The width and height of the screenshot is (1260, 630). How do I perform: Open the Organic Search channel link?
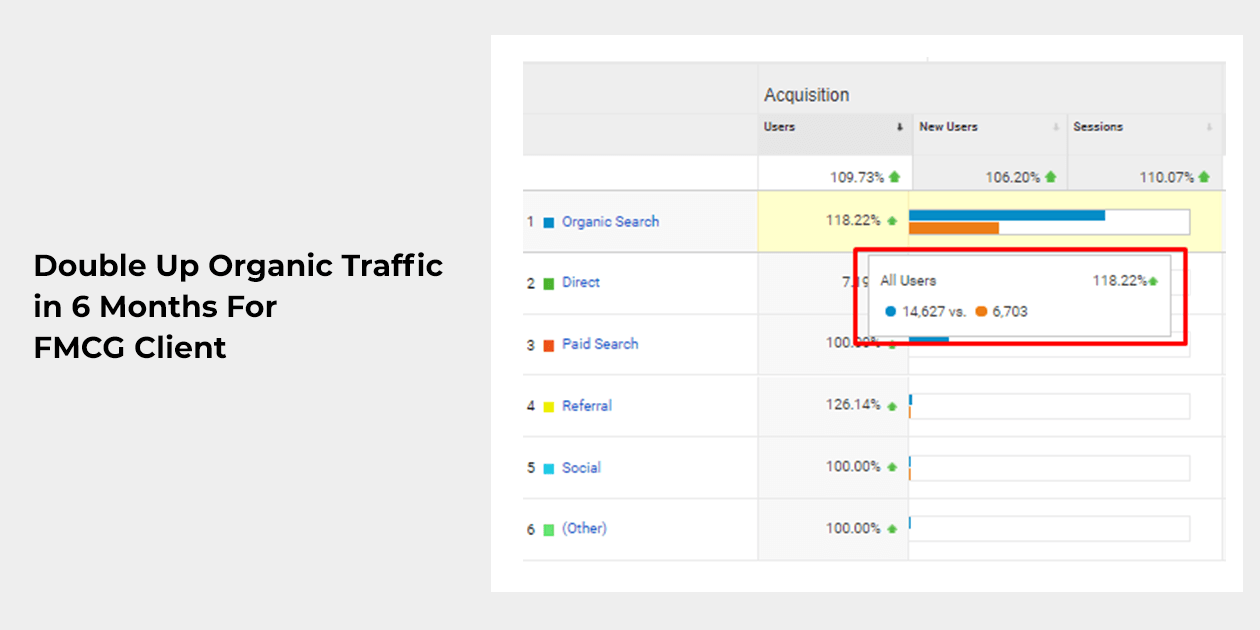(x=610, y=222)
